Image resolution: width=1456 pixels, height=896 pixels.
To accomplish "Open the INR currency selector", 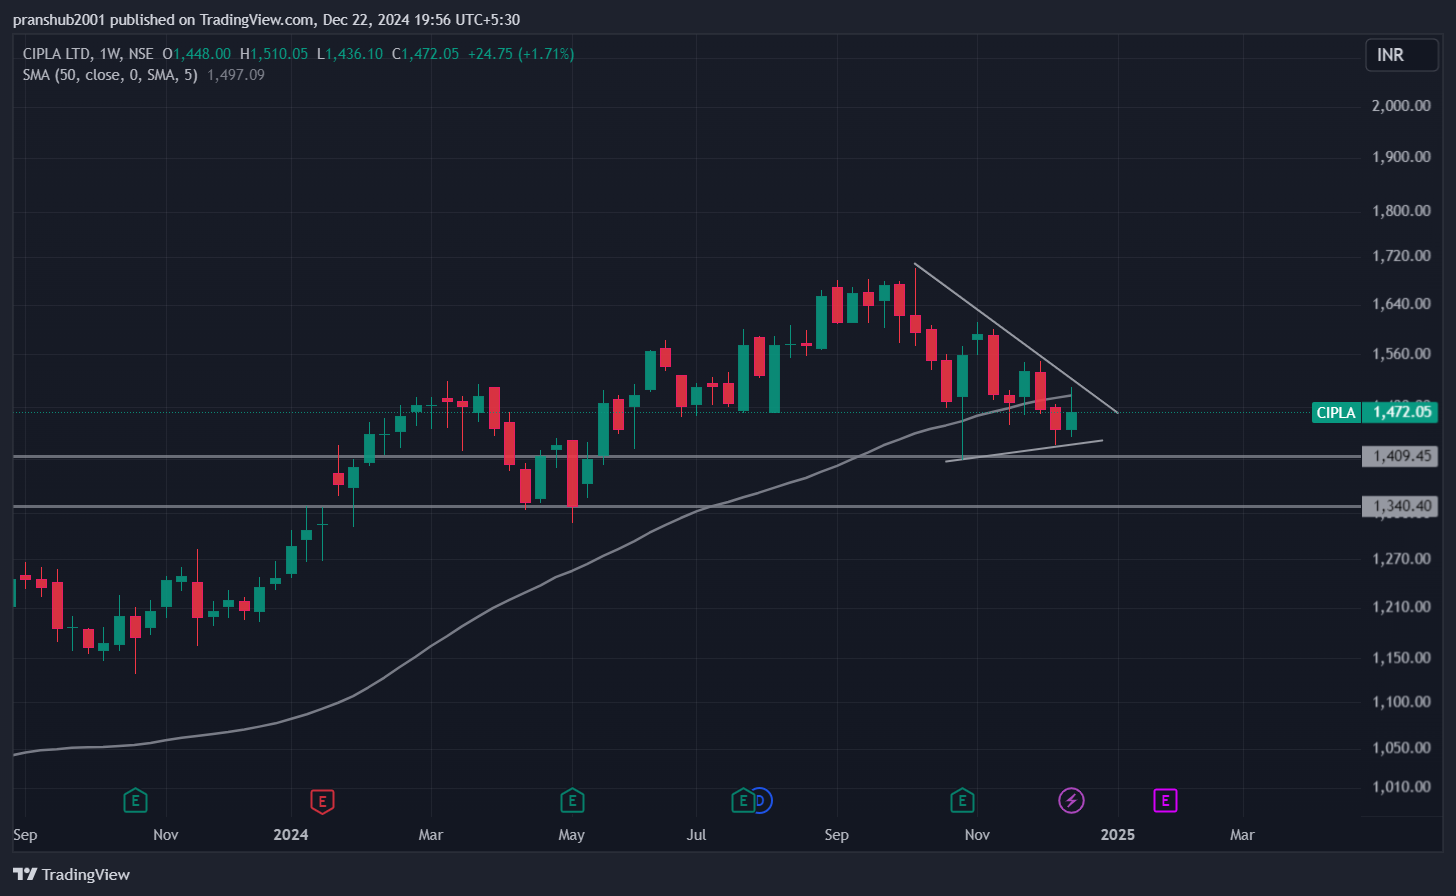I will 1402,55.
